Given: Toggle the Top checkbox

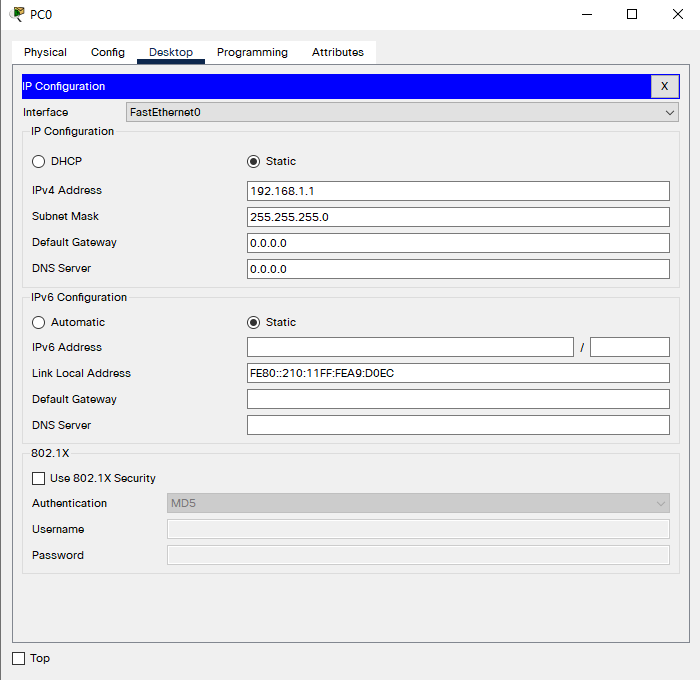Looking at the screenshot, I should [x=18, y=658].
